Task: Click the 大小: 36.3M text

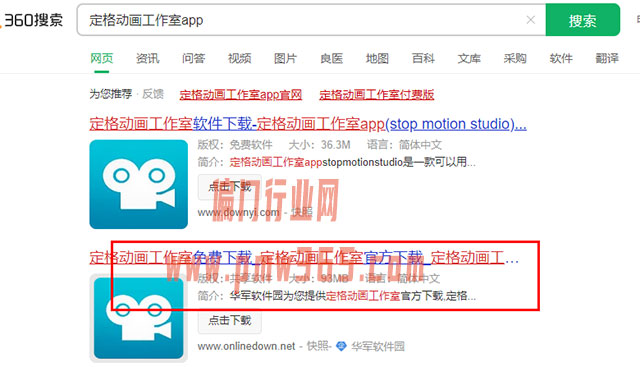Action: tap(319, 145)
